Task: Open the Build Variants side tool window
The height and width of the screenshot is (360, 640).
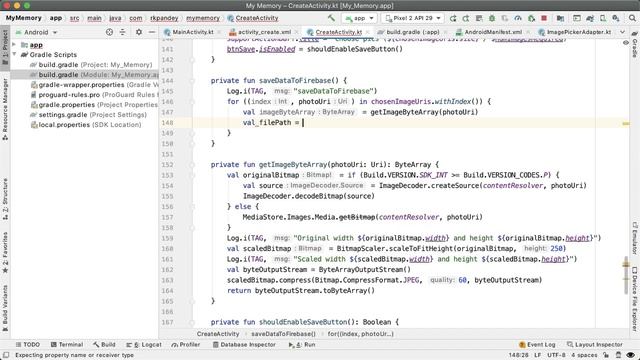Action: [5, 309]
